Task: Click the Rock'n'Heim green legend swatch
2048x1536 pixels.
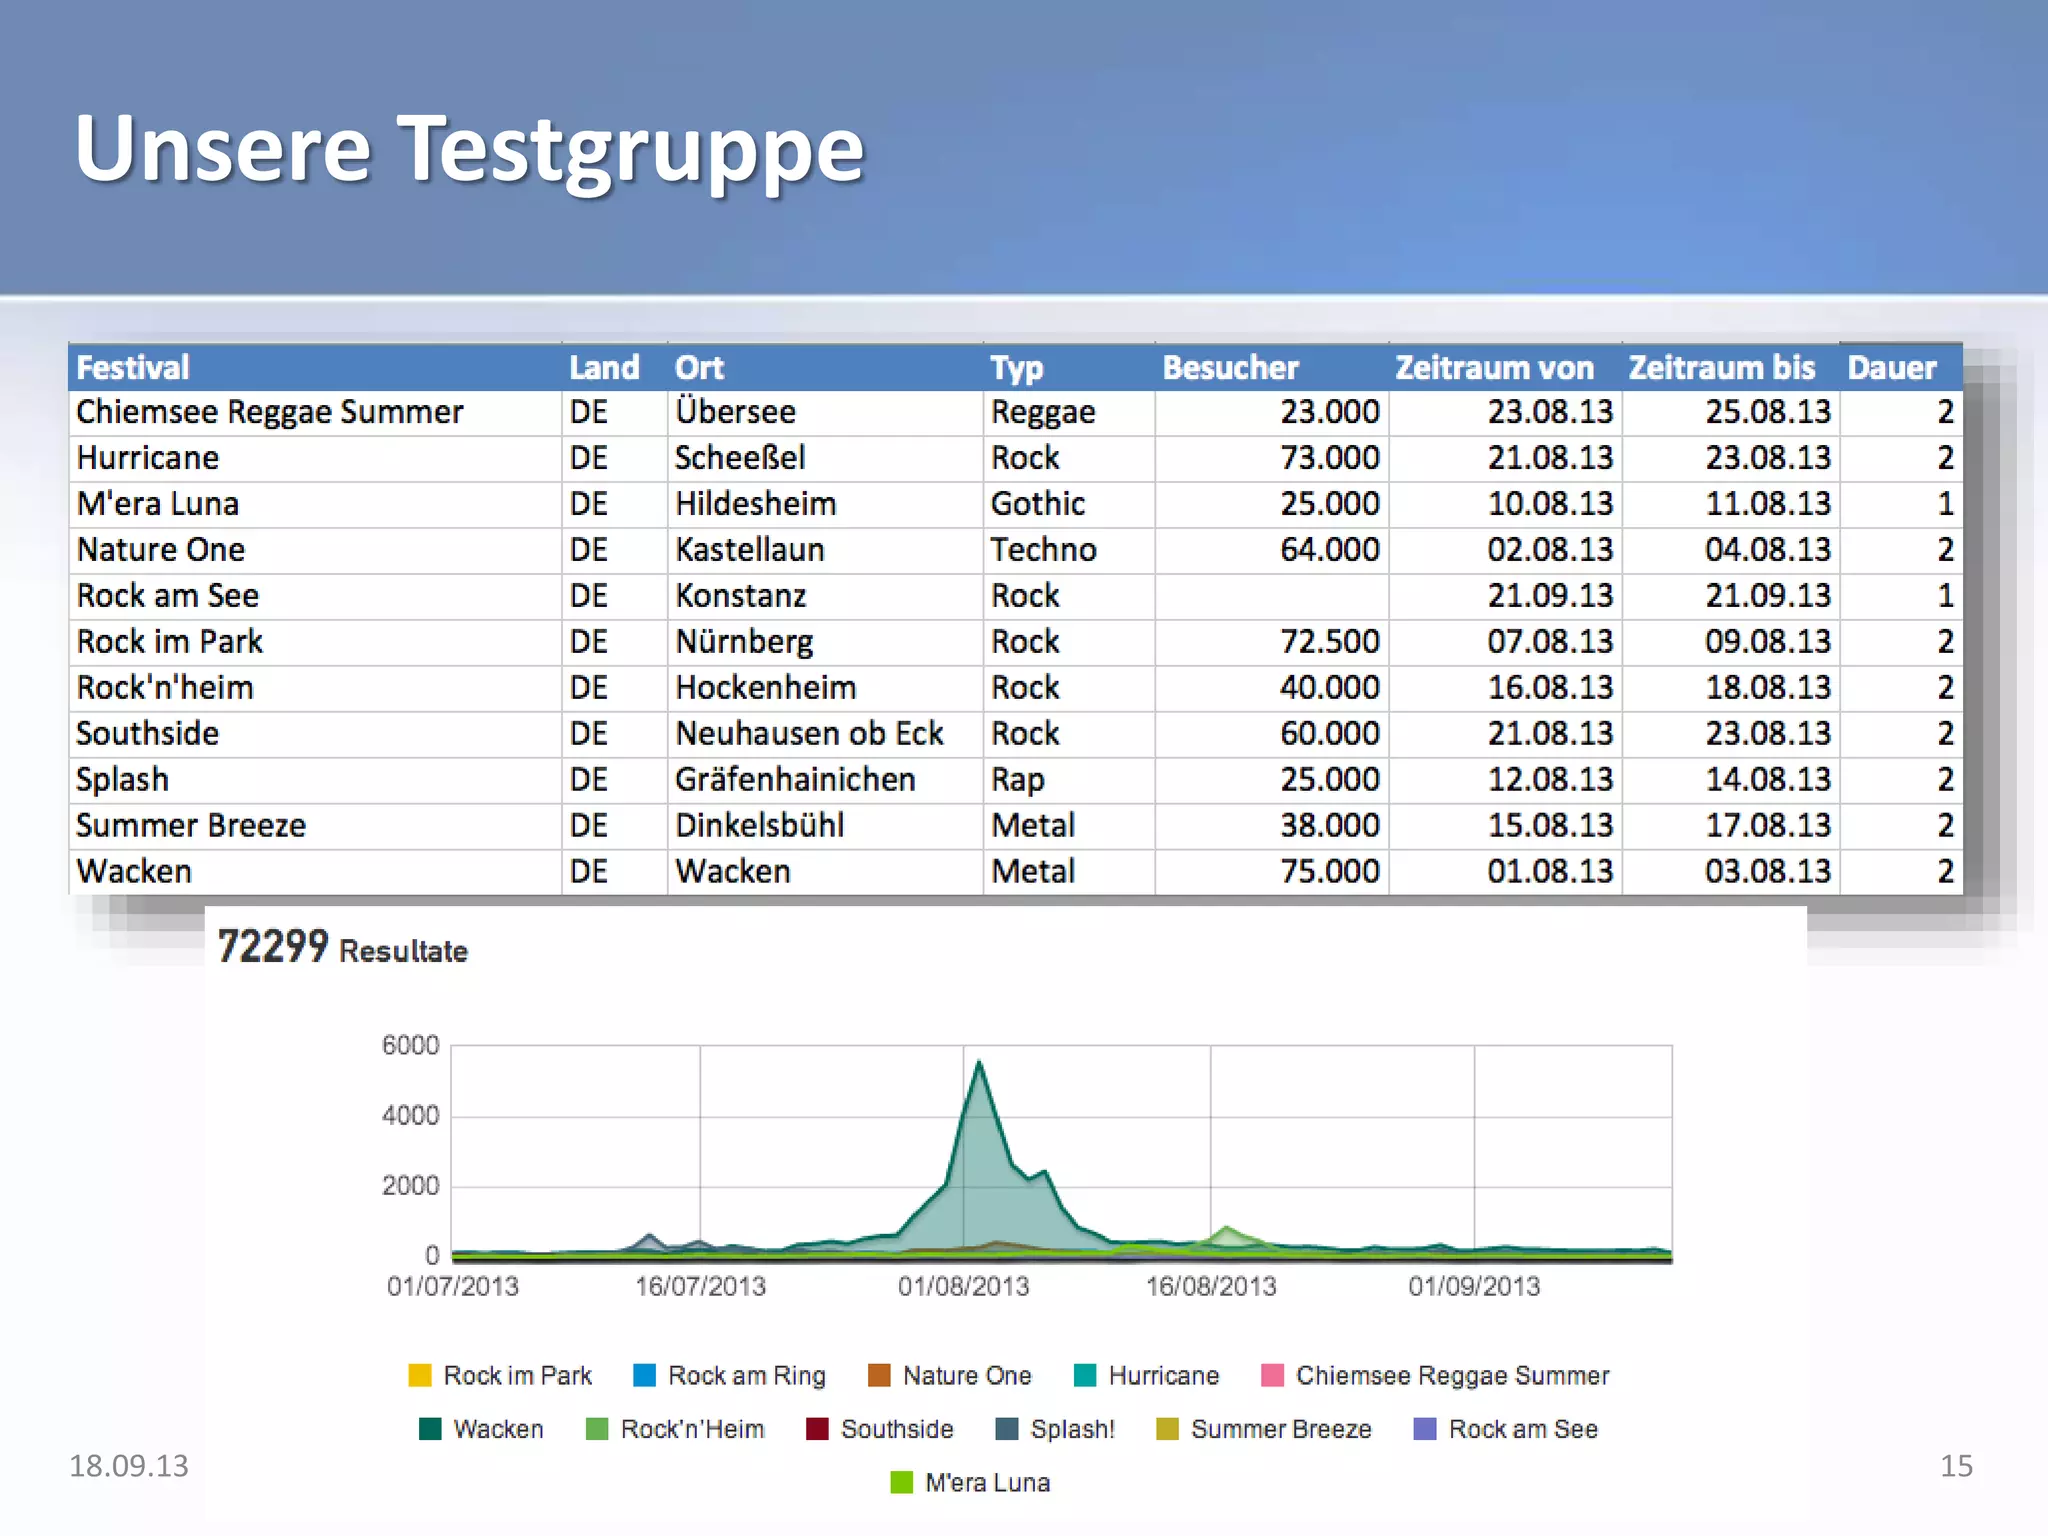Action: (x=597, y=1429)
